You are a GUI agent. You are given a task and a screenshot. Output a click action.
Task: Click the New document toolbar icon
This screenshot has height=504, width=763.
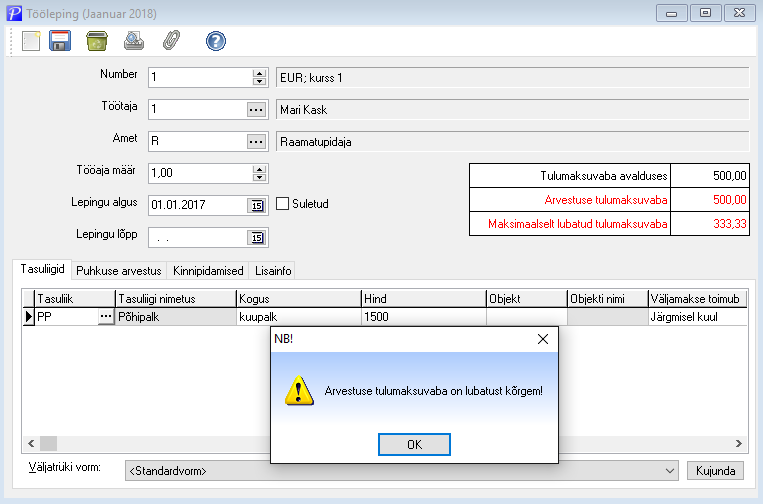tap(31, 41)
